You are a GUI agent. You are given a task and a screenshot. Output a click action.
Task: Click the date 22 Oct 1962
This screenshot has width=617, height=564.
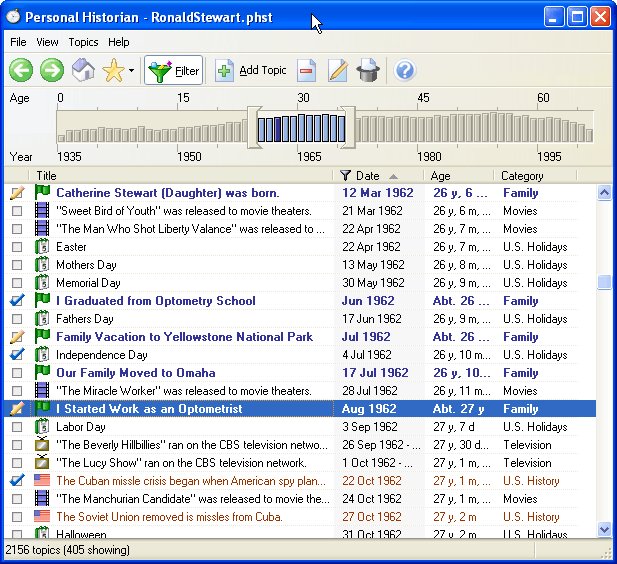point(371,481)
